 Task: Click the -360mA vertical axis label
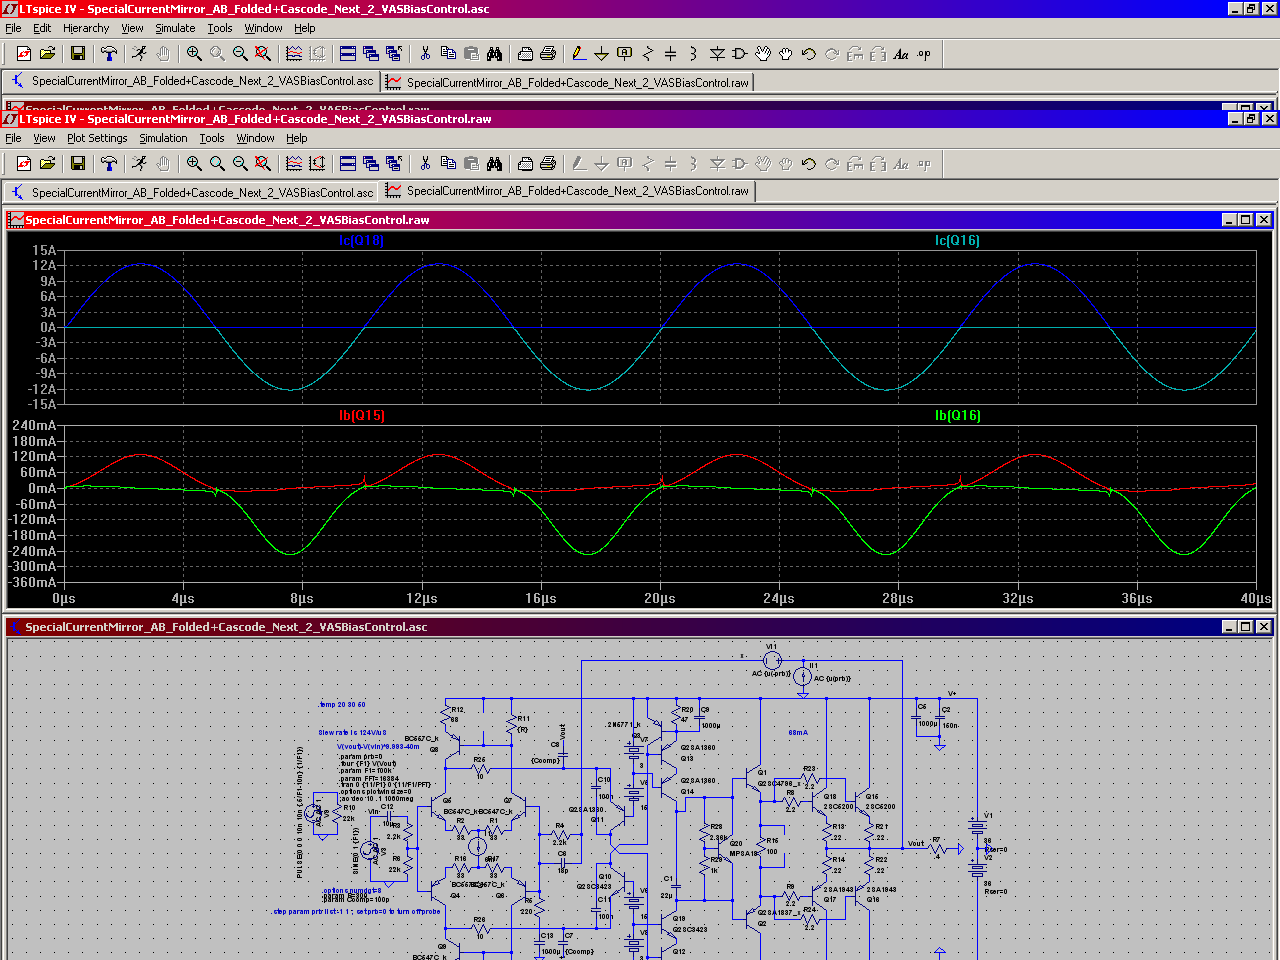click(x=32, y=582)
